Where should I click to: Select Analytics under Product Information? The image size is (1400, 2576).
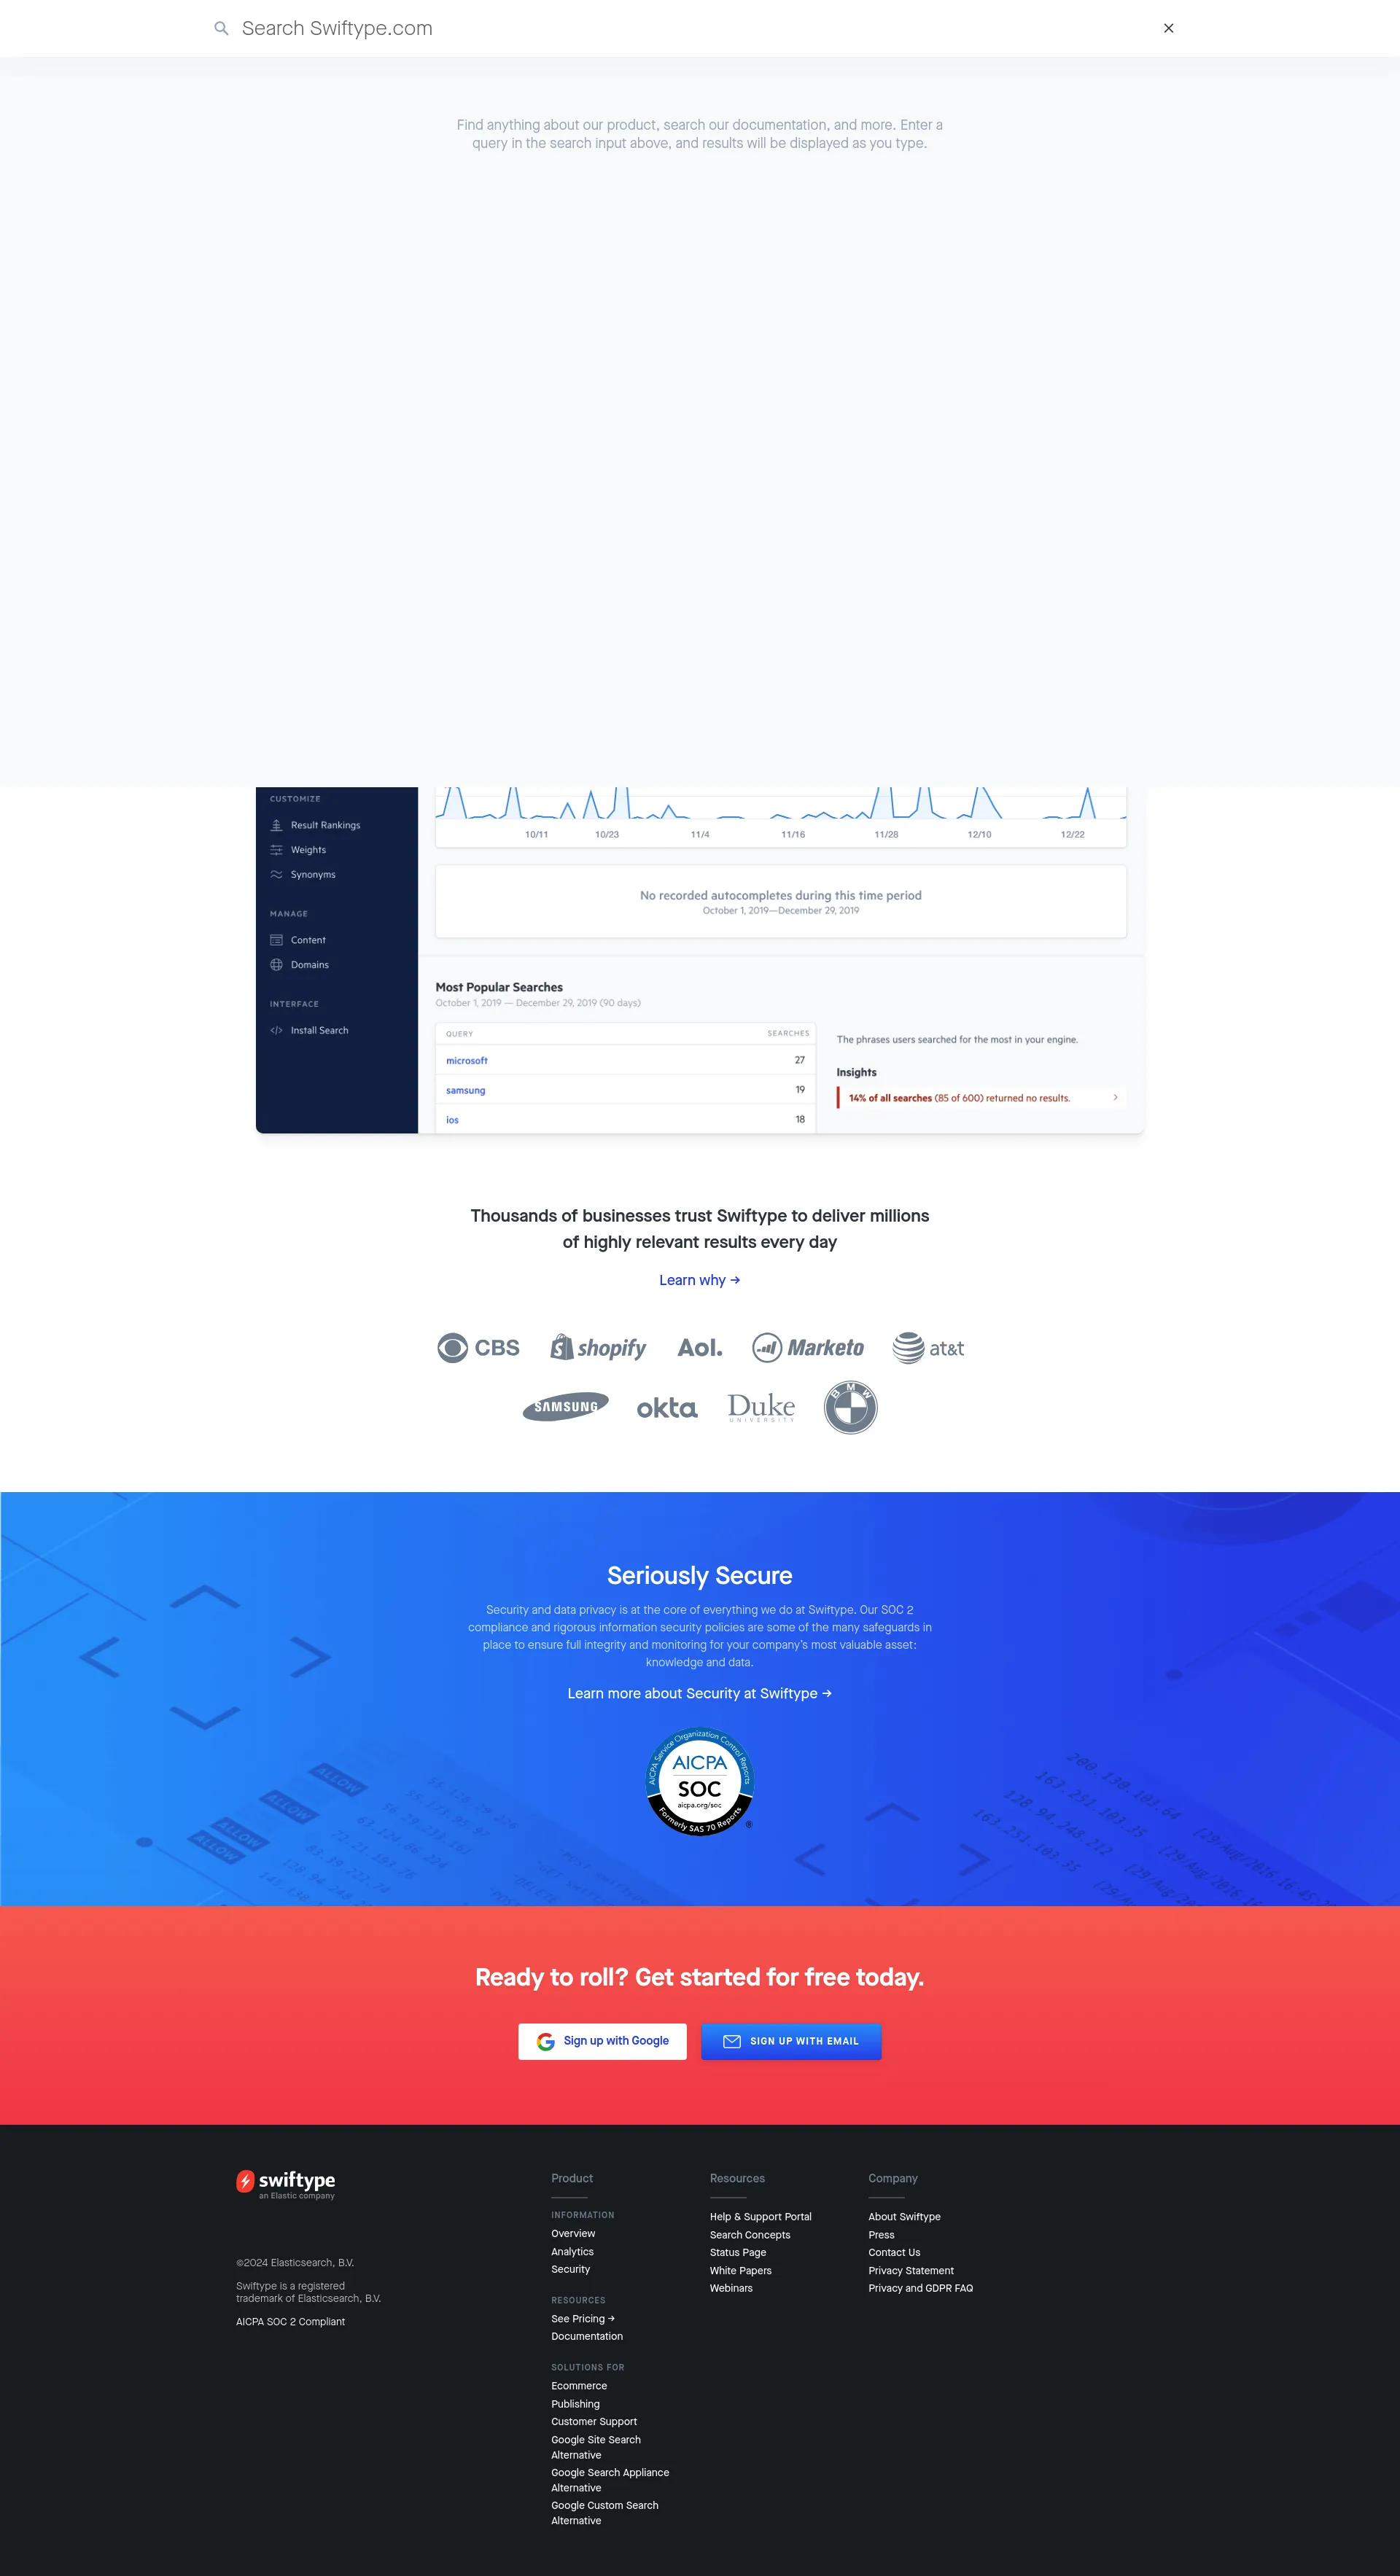[x=572, y=2252]
